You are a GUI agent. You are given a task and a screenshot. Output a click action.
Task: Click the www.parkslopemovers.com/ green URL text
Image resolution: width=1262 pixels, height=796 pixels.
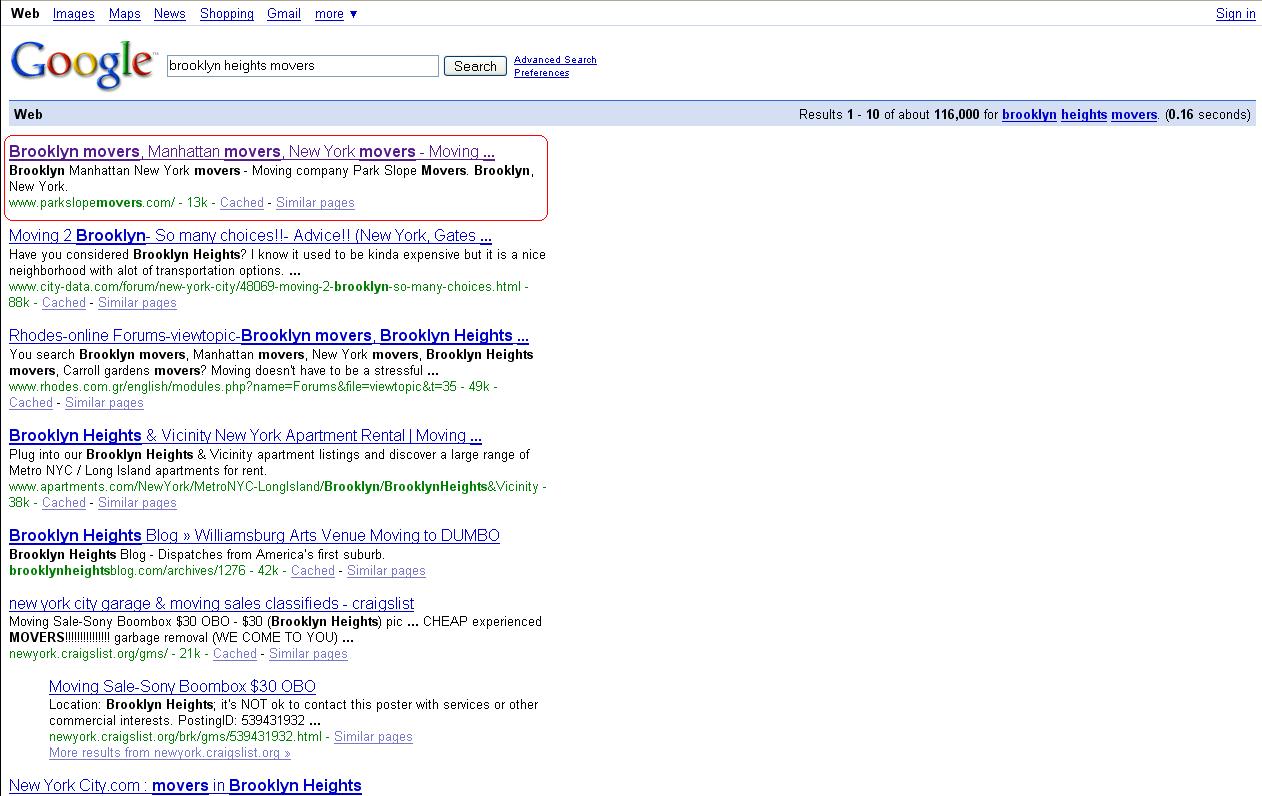[x=92, y=203]
